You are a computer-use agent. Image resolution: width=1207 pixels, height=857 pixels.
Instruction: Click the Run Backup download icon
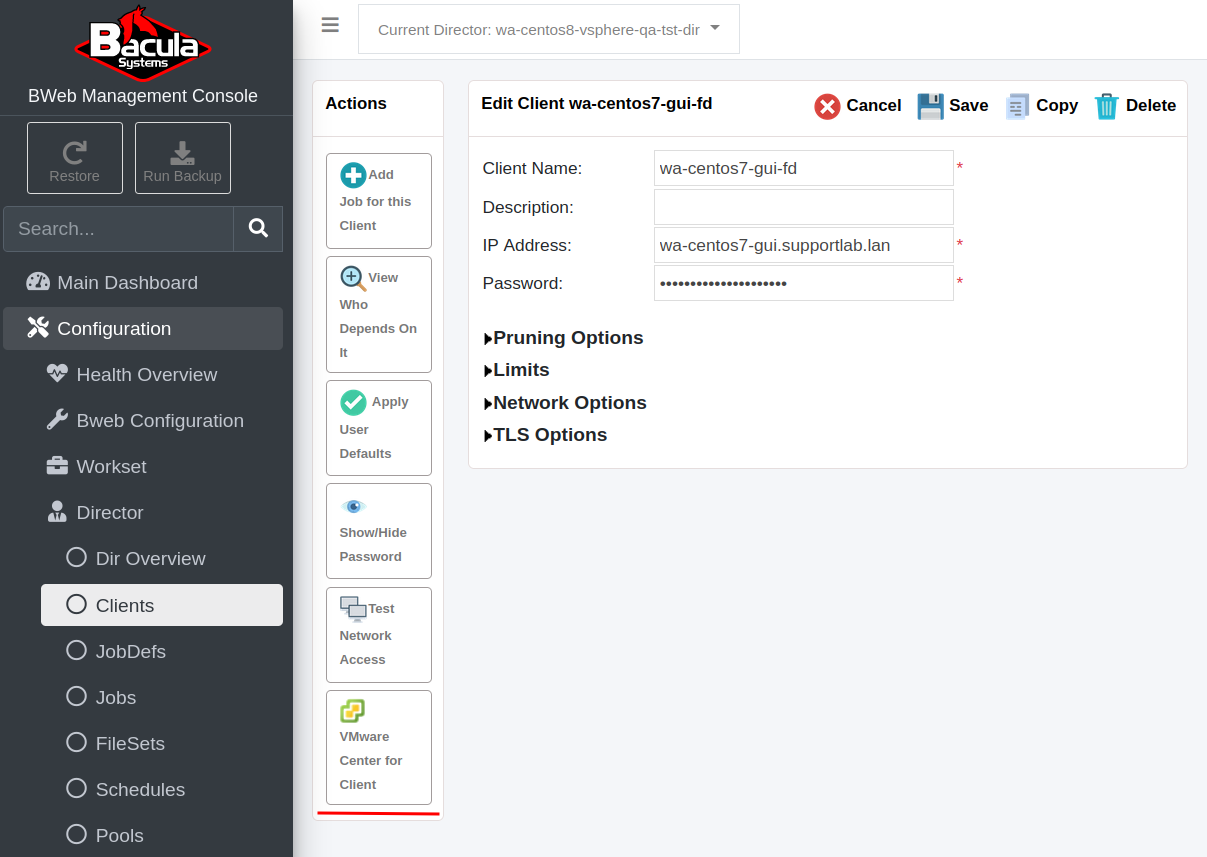(182, 152)
